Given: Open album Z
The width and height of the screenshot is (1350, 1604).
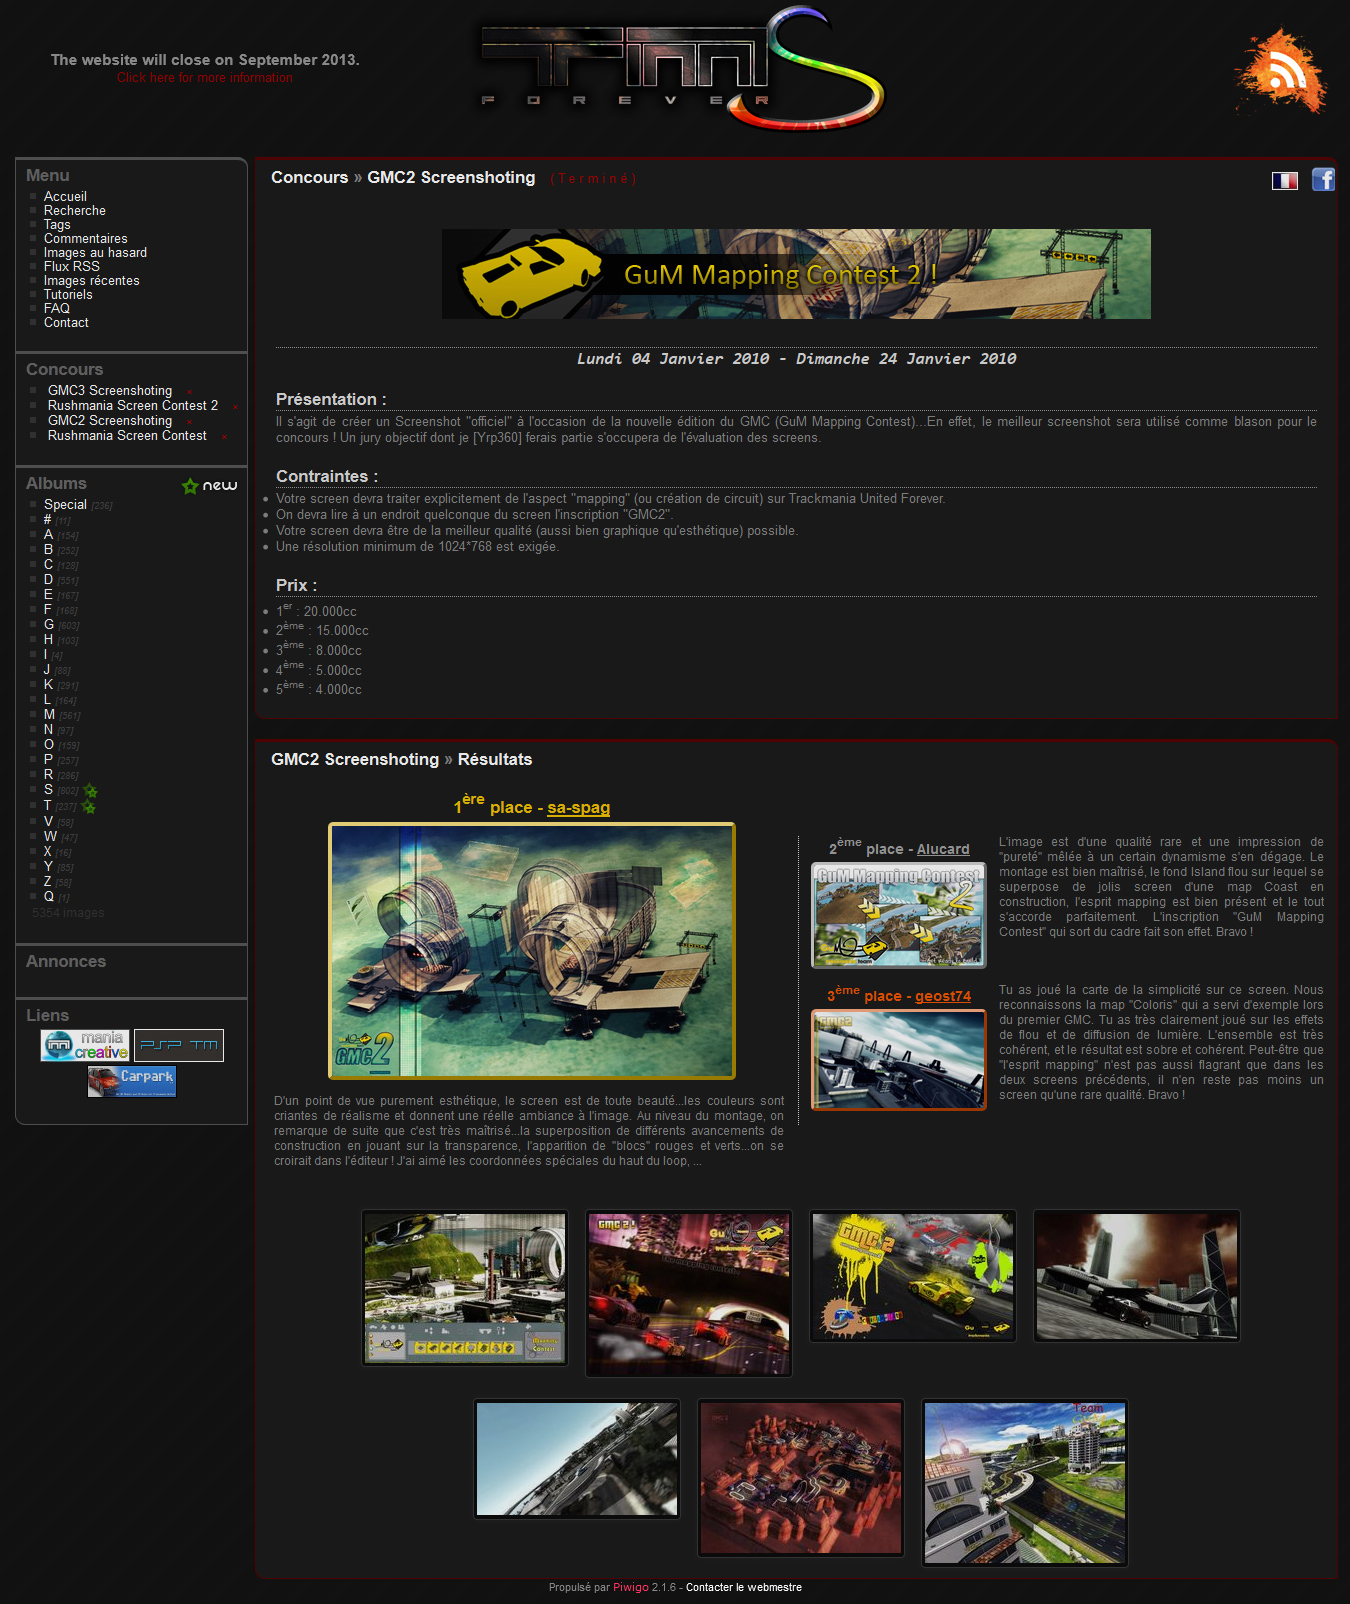Looking at the screenshot, I should point(47,881).
